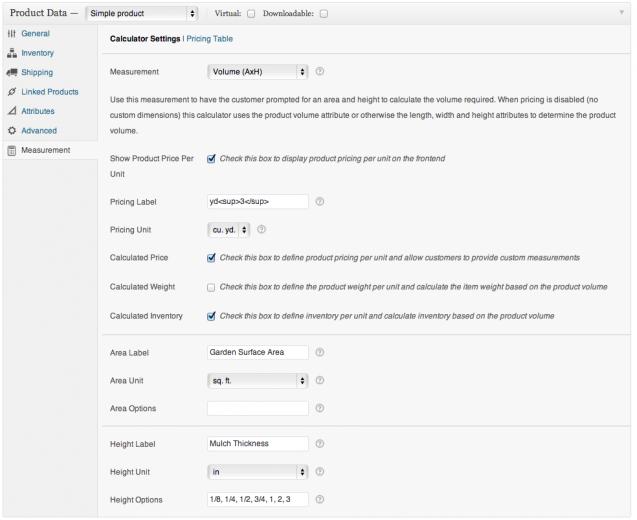
Task: Click the Calculated Weight label text
Action: click(x=142, y=287)
